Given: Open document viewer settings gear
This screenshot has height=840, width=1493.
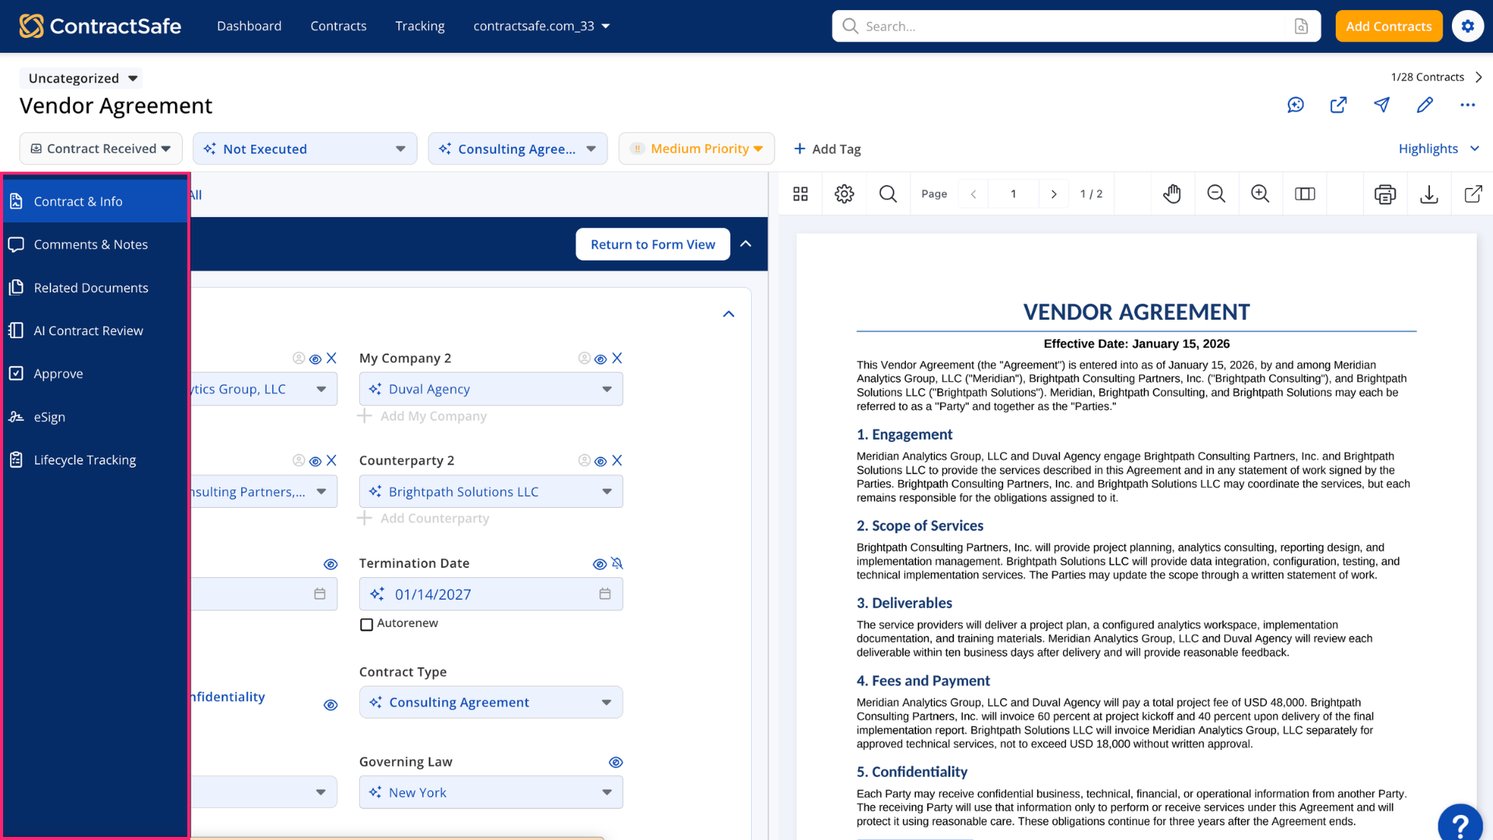Looking at the screenshot, I should [x=844, y=194].
